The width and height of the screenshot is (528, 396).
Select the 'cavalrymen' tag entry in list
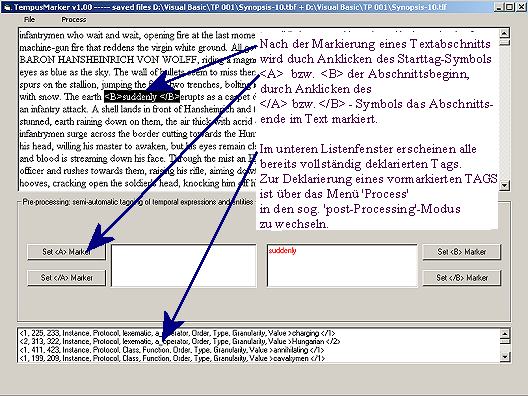[x=172, y=358]
